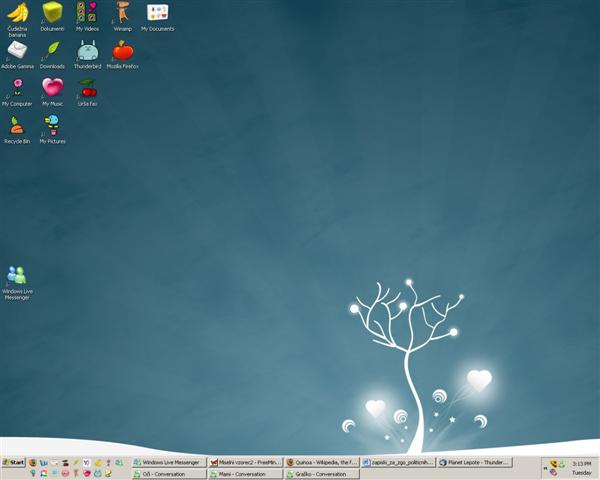
Task: Click the cherries icon in Quick Launch
Action: (65, 463)
